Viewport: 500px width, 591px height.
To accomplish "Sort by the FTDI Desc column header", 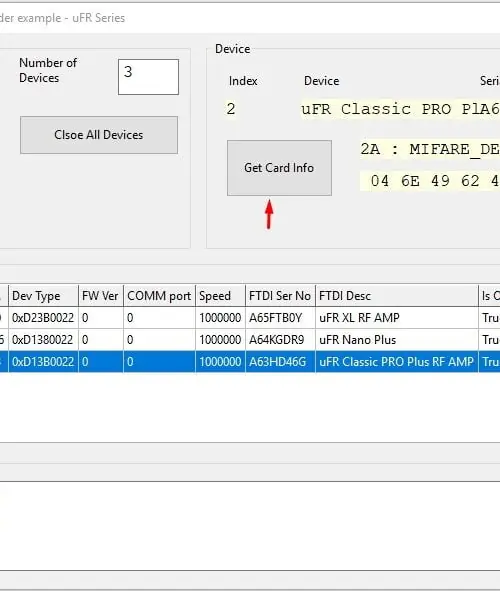I will (397, 296).
